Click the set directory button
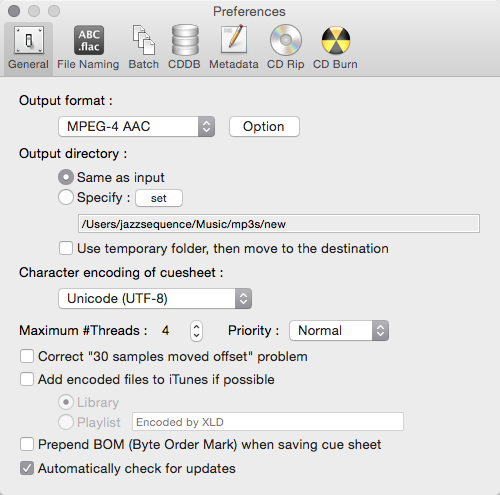 coord(159,198)
